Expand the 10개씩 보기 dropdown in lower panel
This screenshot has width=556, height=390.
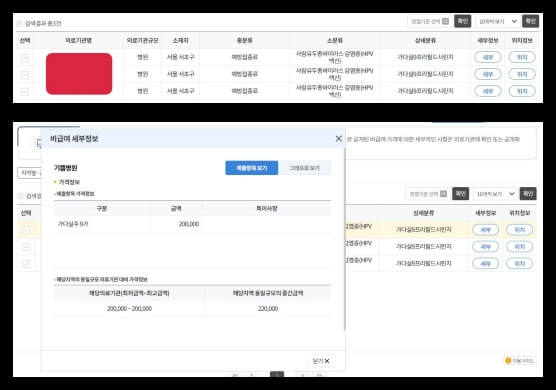pyautogui.click(x=495, y=194)
